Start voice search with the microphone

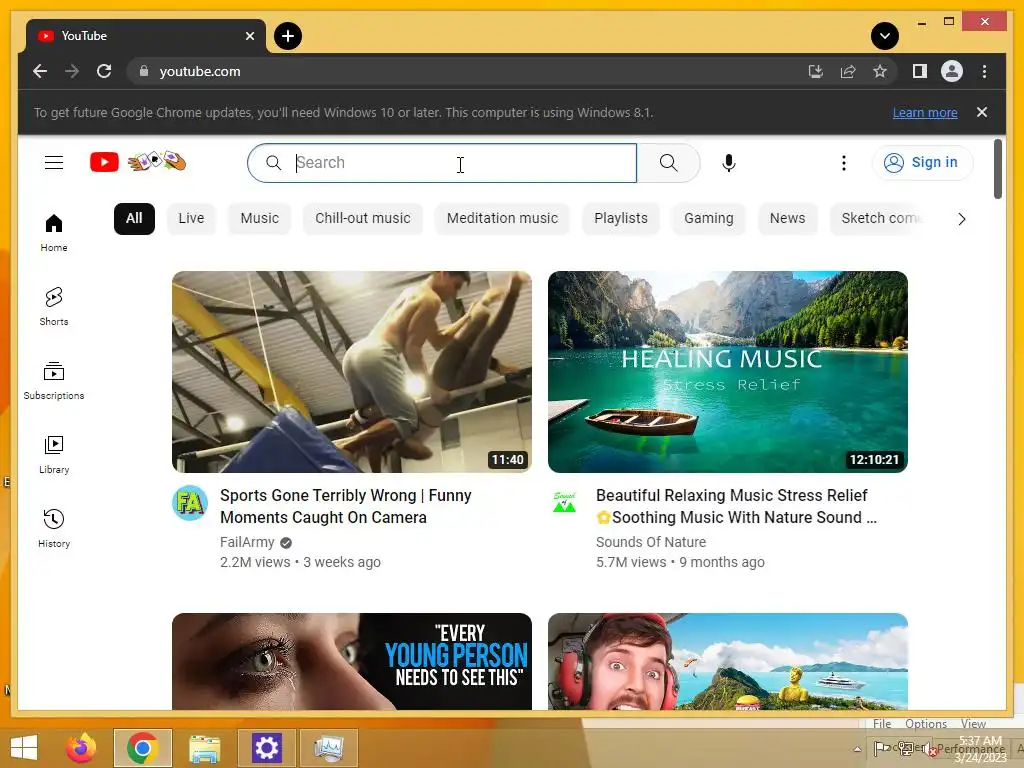coord(729,163)
